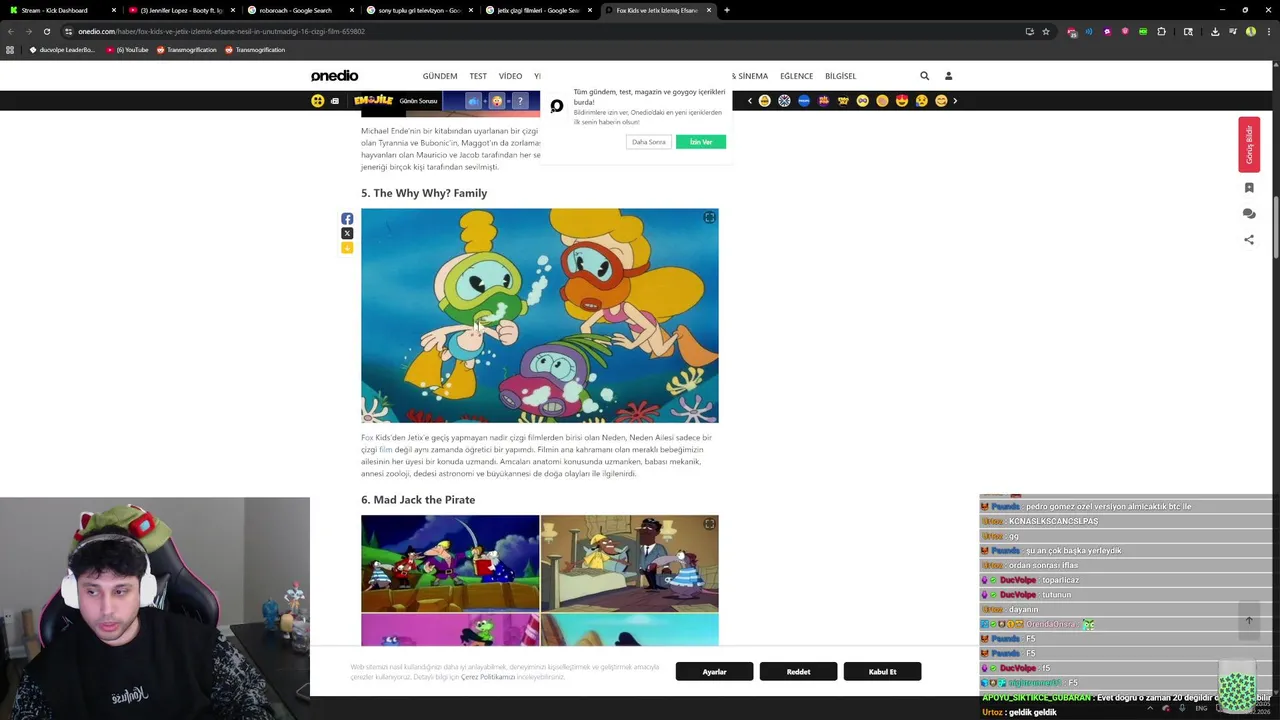Click the Onedio logo
This screenshot has height=720, width=1280.
(x=334, y=76)
